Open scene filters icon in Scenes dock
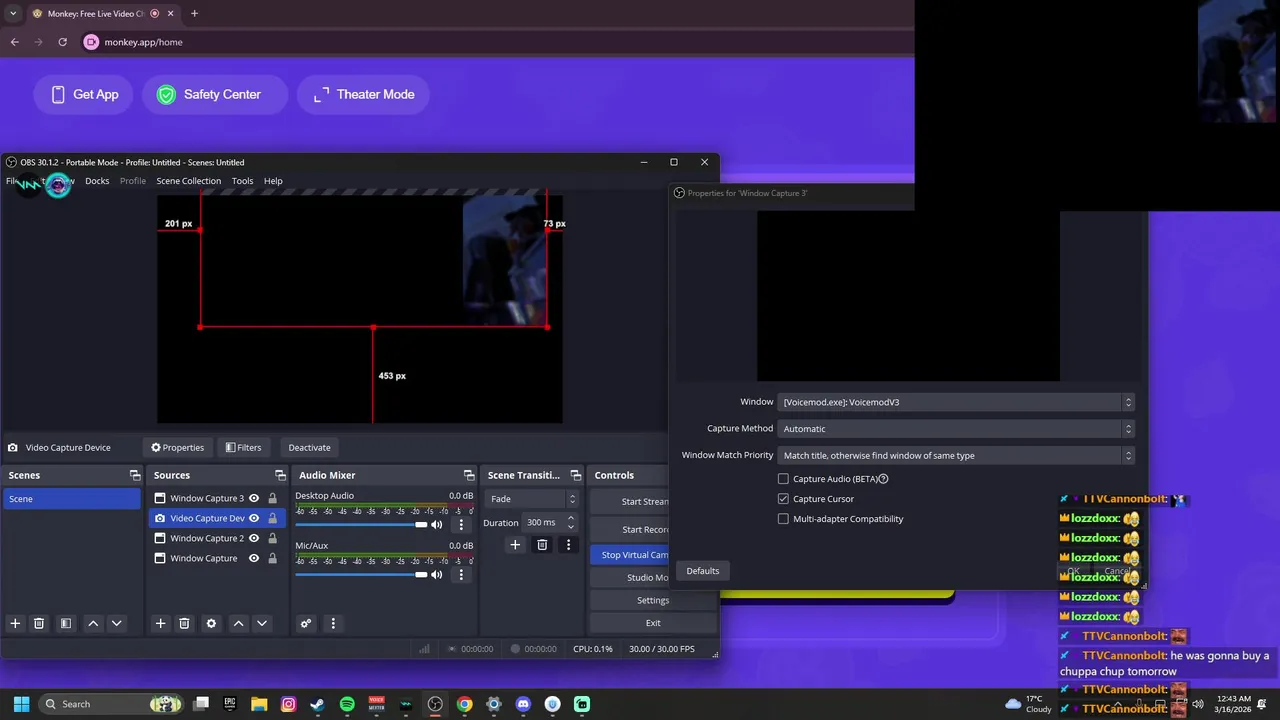The width and height of the screenshot is (1280, 720). tap(66, 623)
